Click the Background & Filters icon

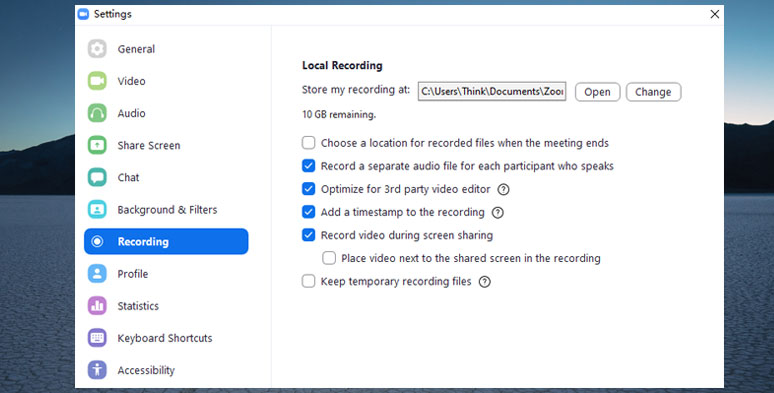click(97, 209)
